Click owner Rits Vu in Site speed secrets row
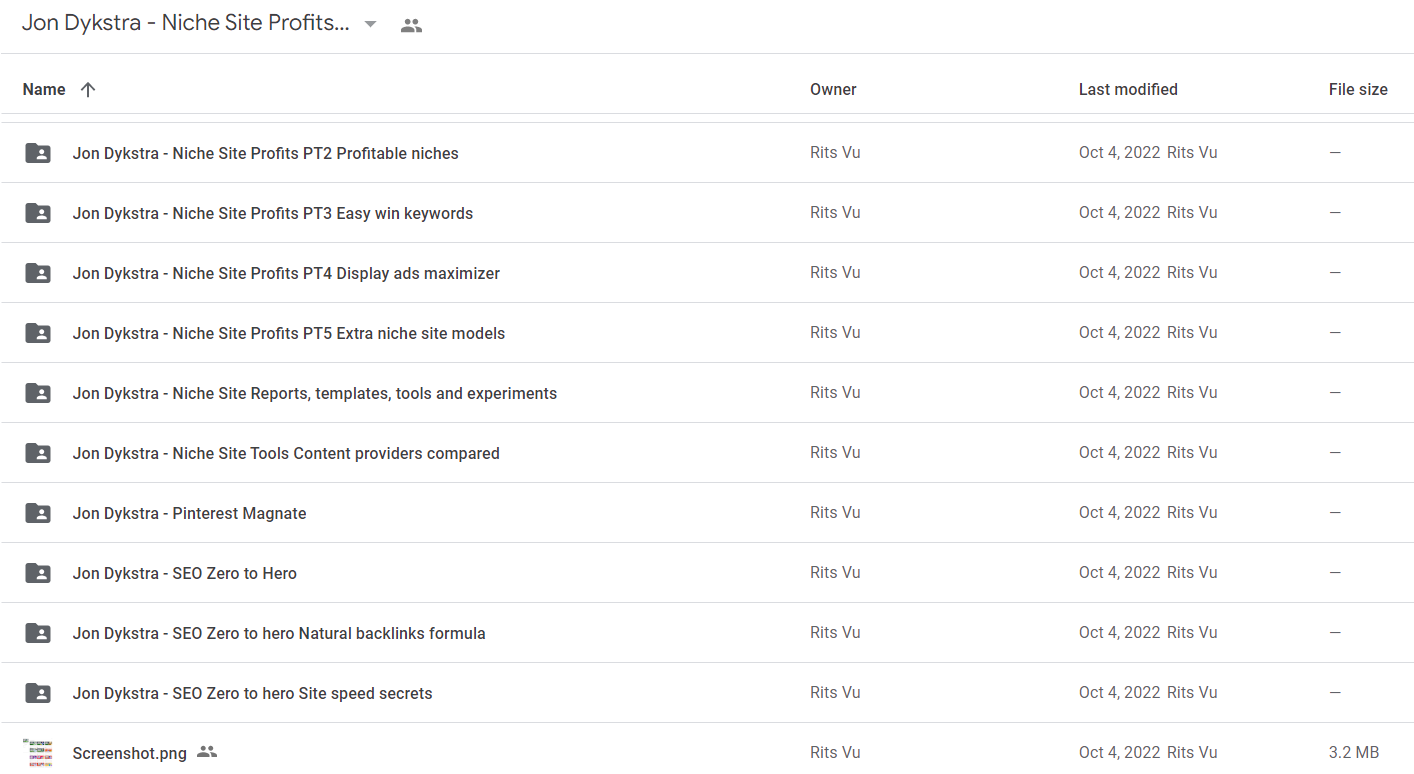1414x774 pixels. coord(835,692)
